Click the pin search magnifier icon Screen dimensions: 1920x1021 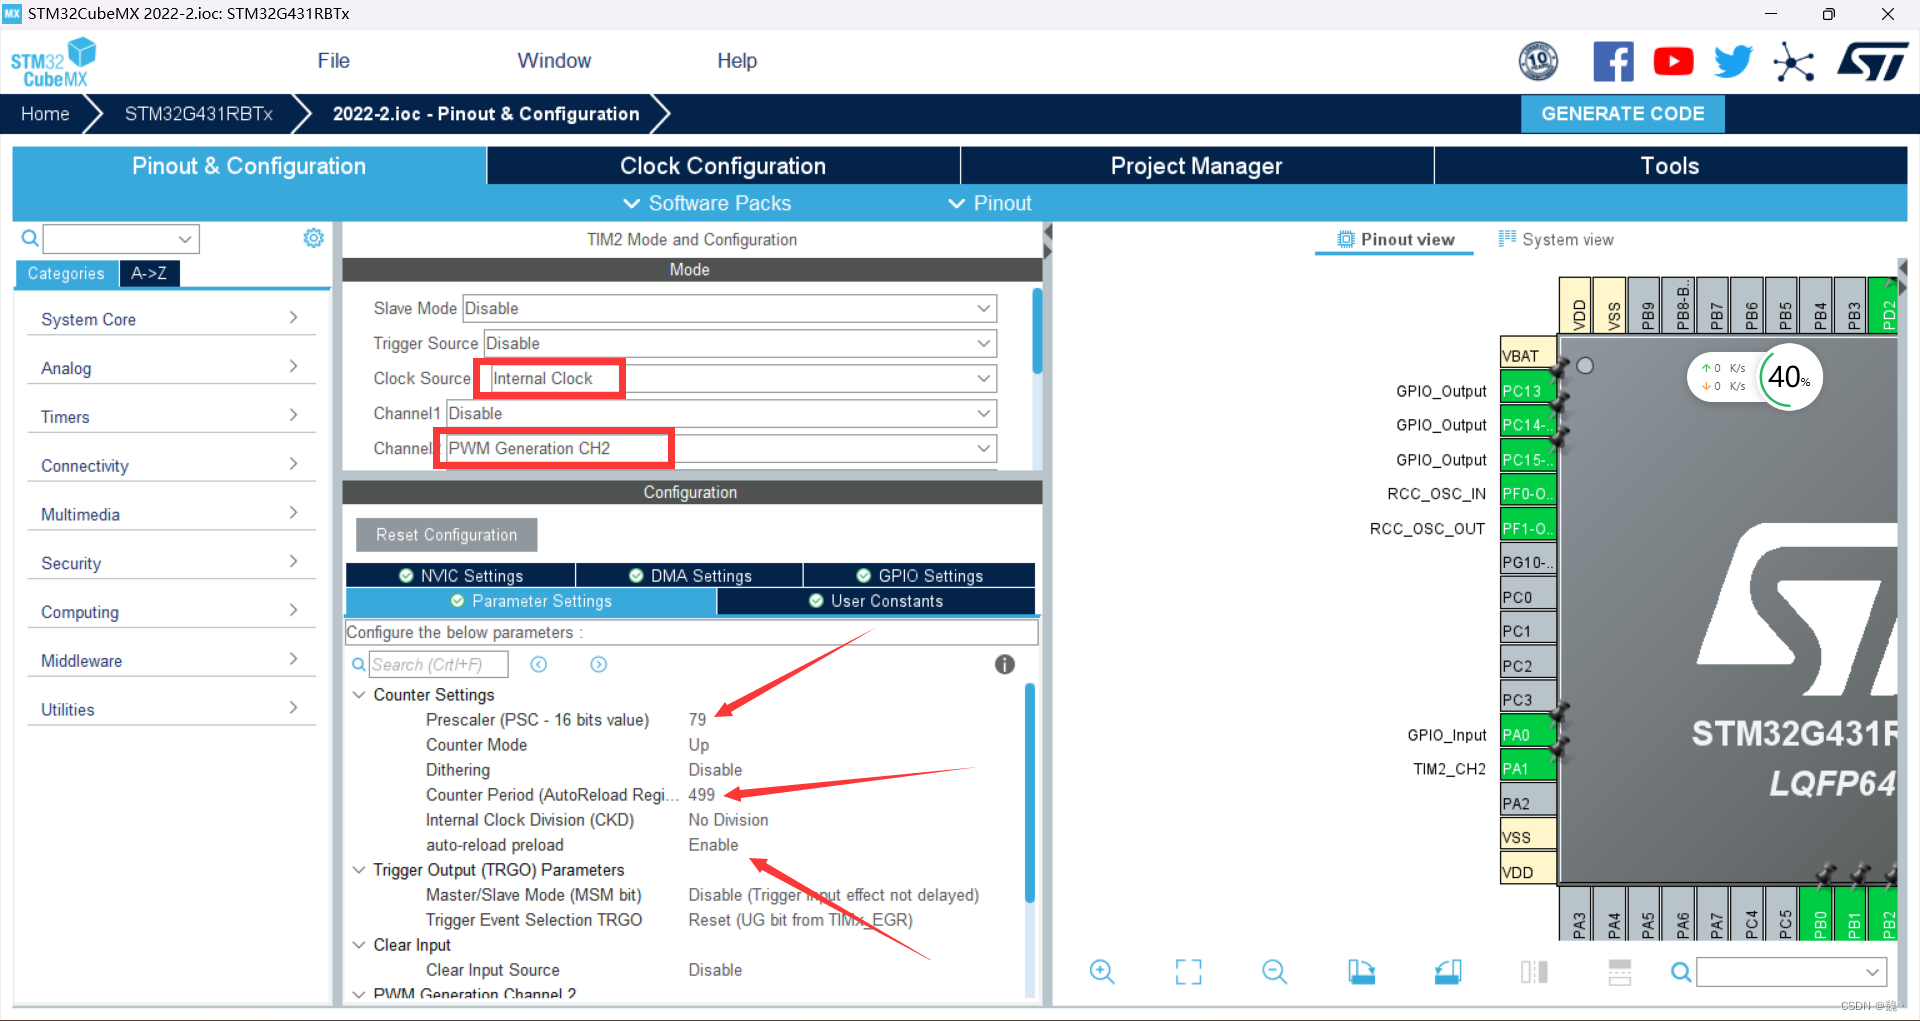1681,972
